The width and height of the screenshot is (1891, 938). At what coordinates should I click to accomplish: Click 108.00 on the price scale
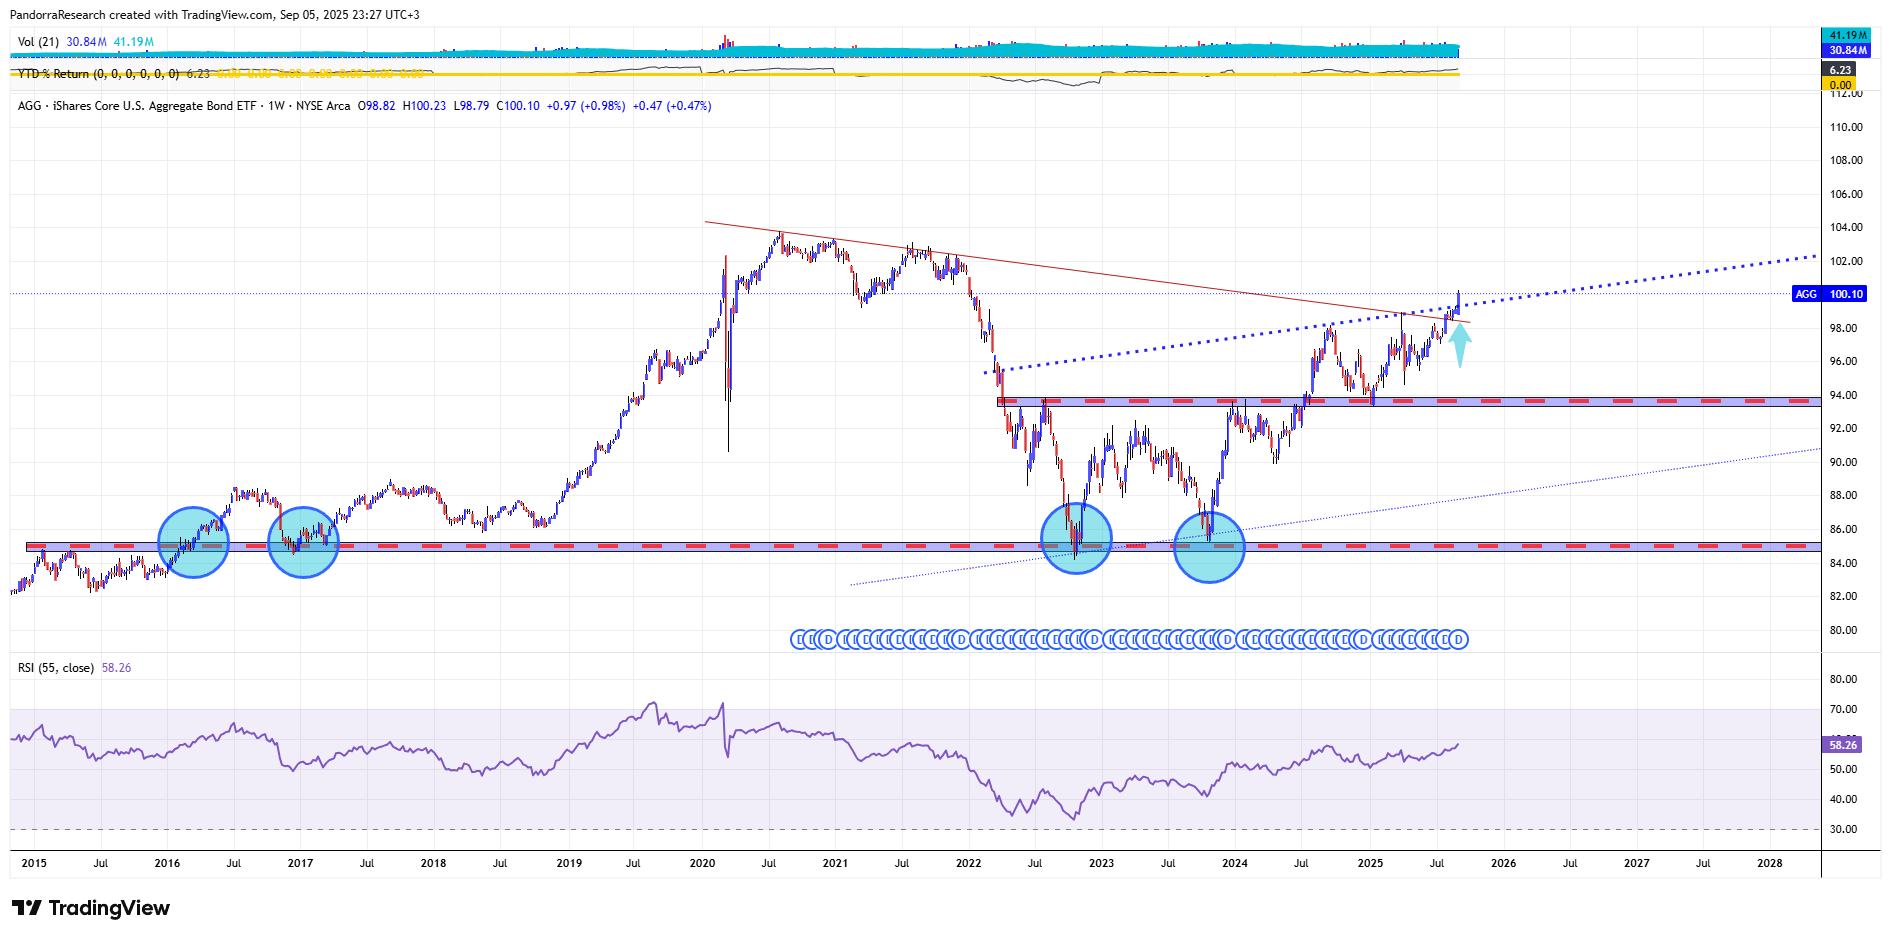coord(1846,160)
